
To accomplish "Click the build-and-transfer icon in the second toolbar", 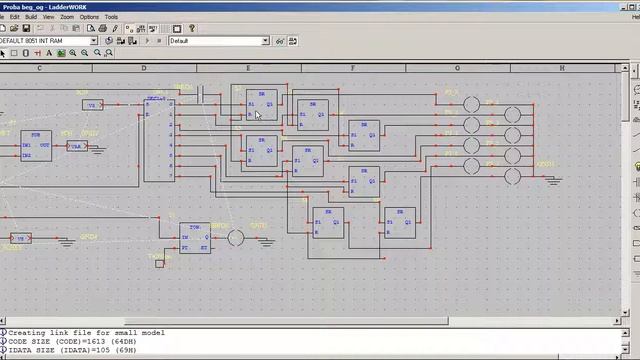I will pos(120,41).
